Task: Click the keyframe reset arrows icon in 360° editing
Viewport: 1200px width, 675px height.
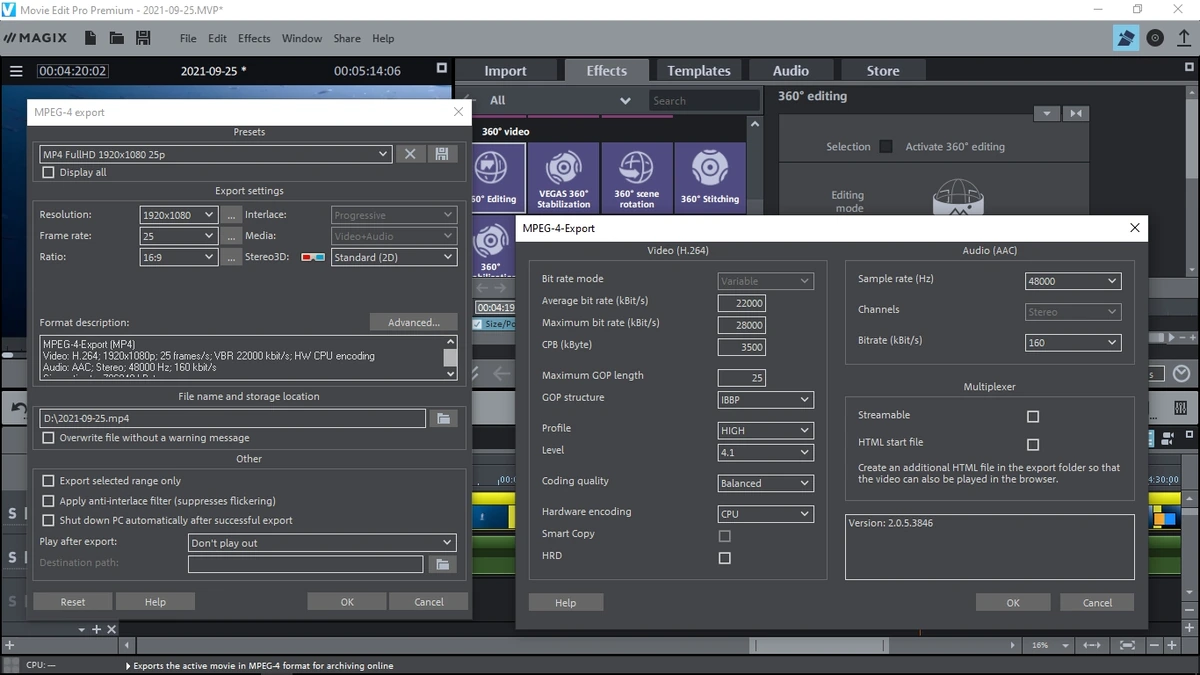Action: point(1075,113)
